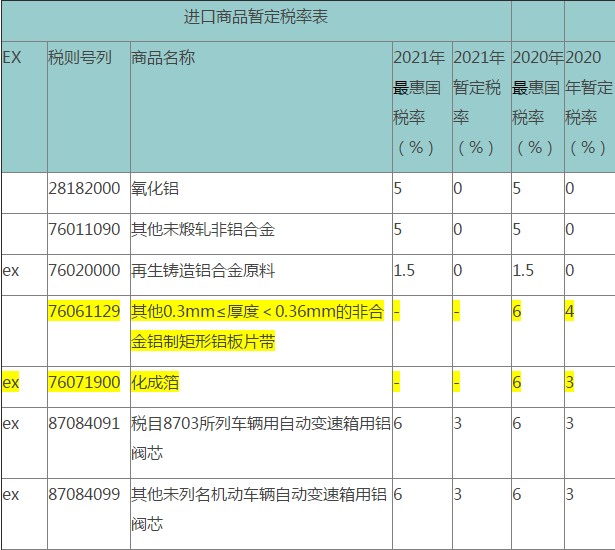The height and width of the screenshot is (550, 615).
Task: Select tariff code 76020000
Action: tap(84, 271)
